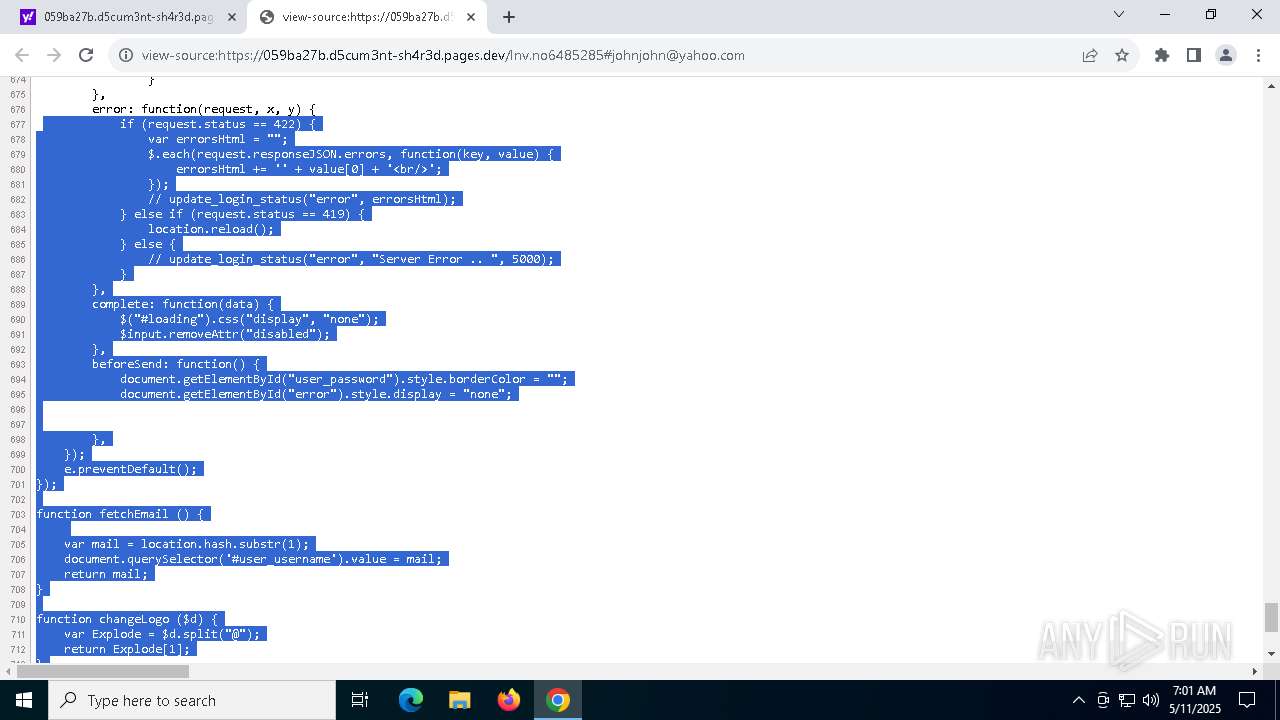1280x720 pixels.
Task: Click the line 'complete: function(data) {'
Action: tap(183, 304)
